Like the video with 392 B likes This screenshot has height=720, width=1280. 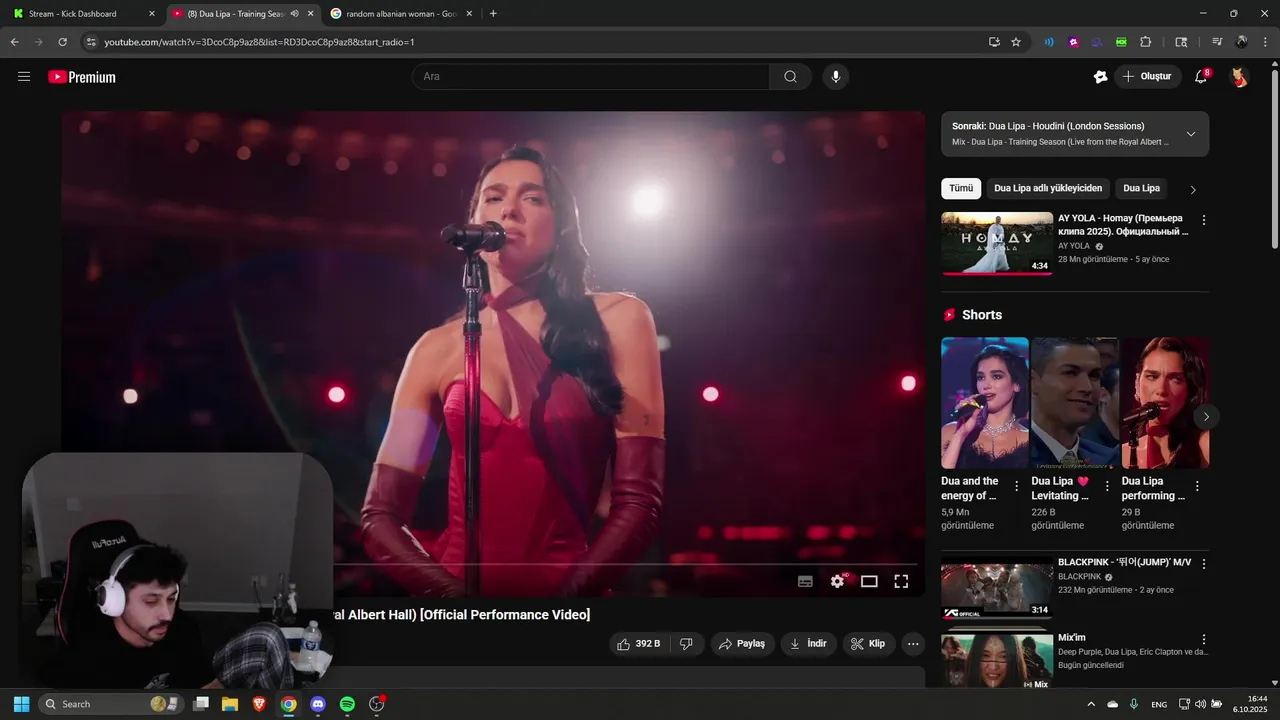[639, 644]
